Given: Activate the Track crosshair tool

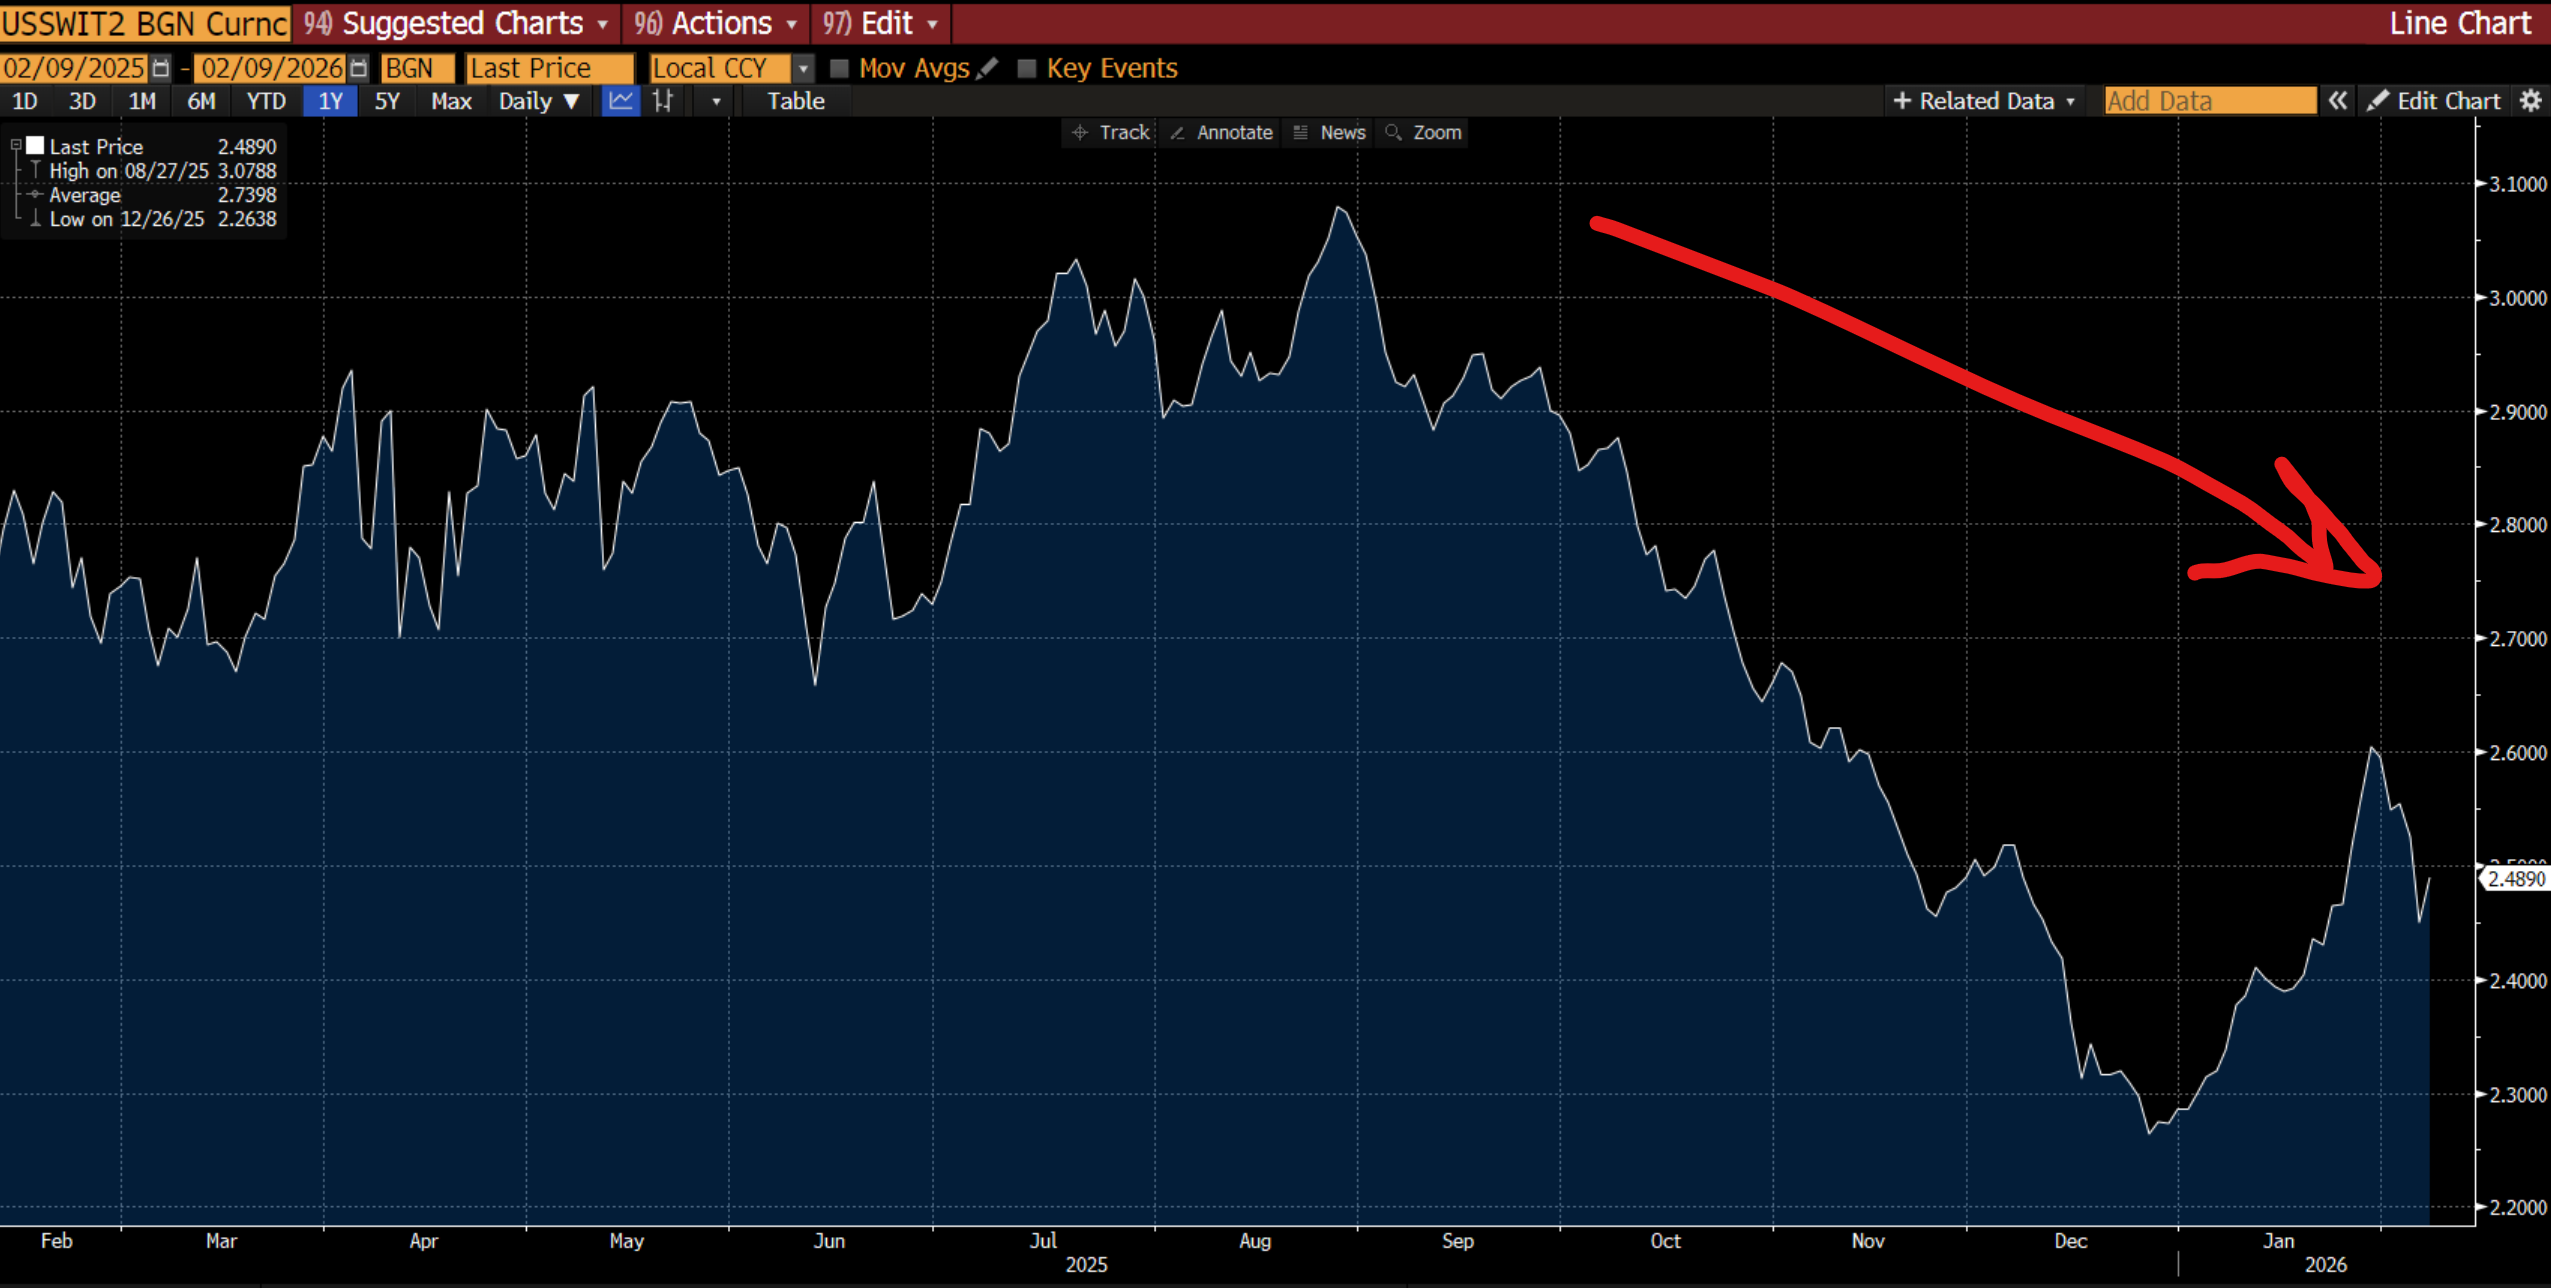Looking at the screenshot, I should coord(1110,132).
